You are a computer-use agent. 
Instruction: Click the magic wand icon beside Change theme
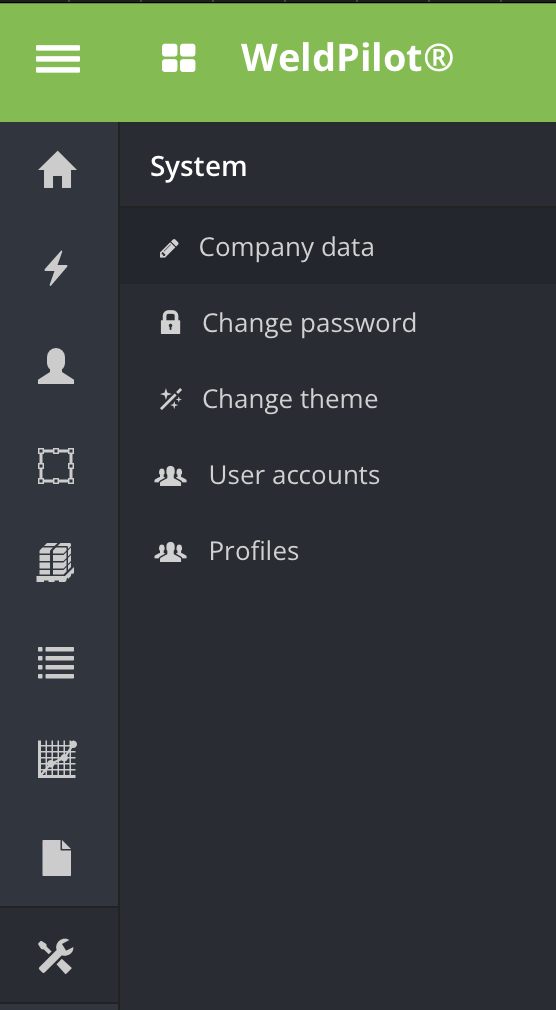click(171, 399)
